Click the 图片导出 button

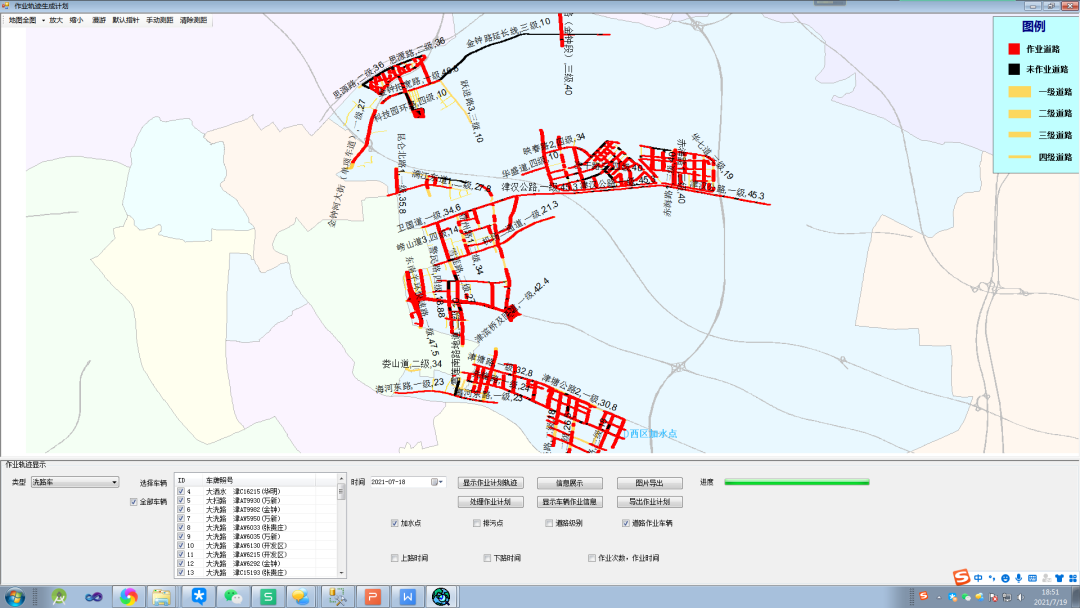[650, 483]
